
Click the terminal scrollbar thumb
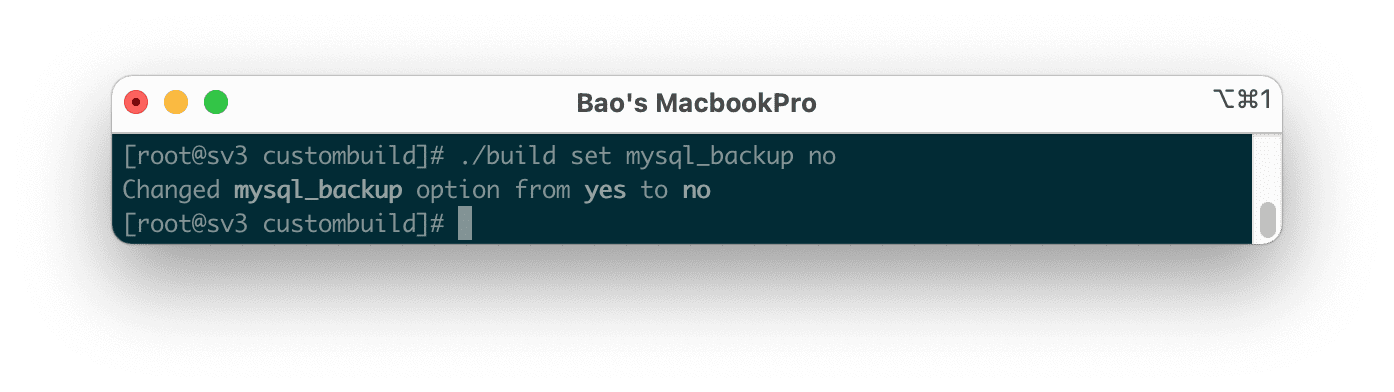[x=1268, y=220]
